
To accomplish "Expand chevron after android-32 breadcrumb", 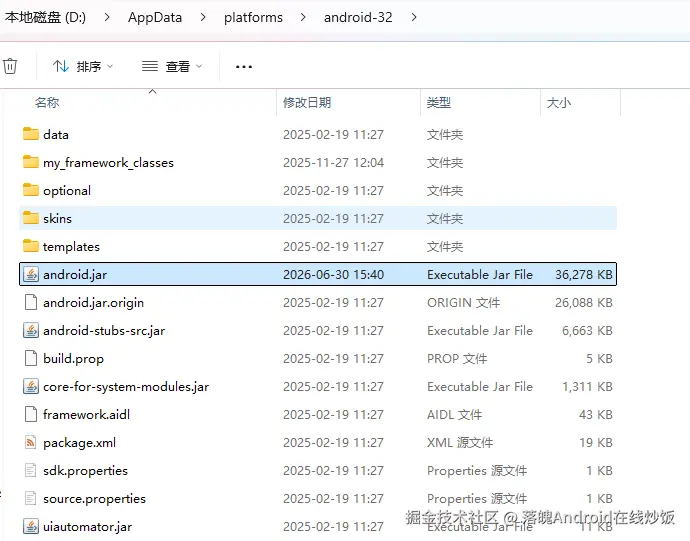I will (414, 17).
